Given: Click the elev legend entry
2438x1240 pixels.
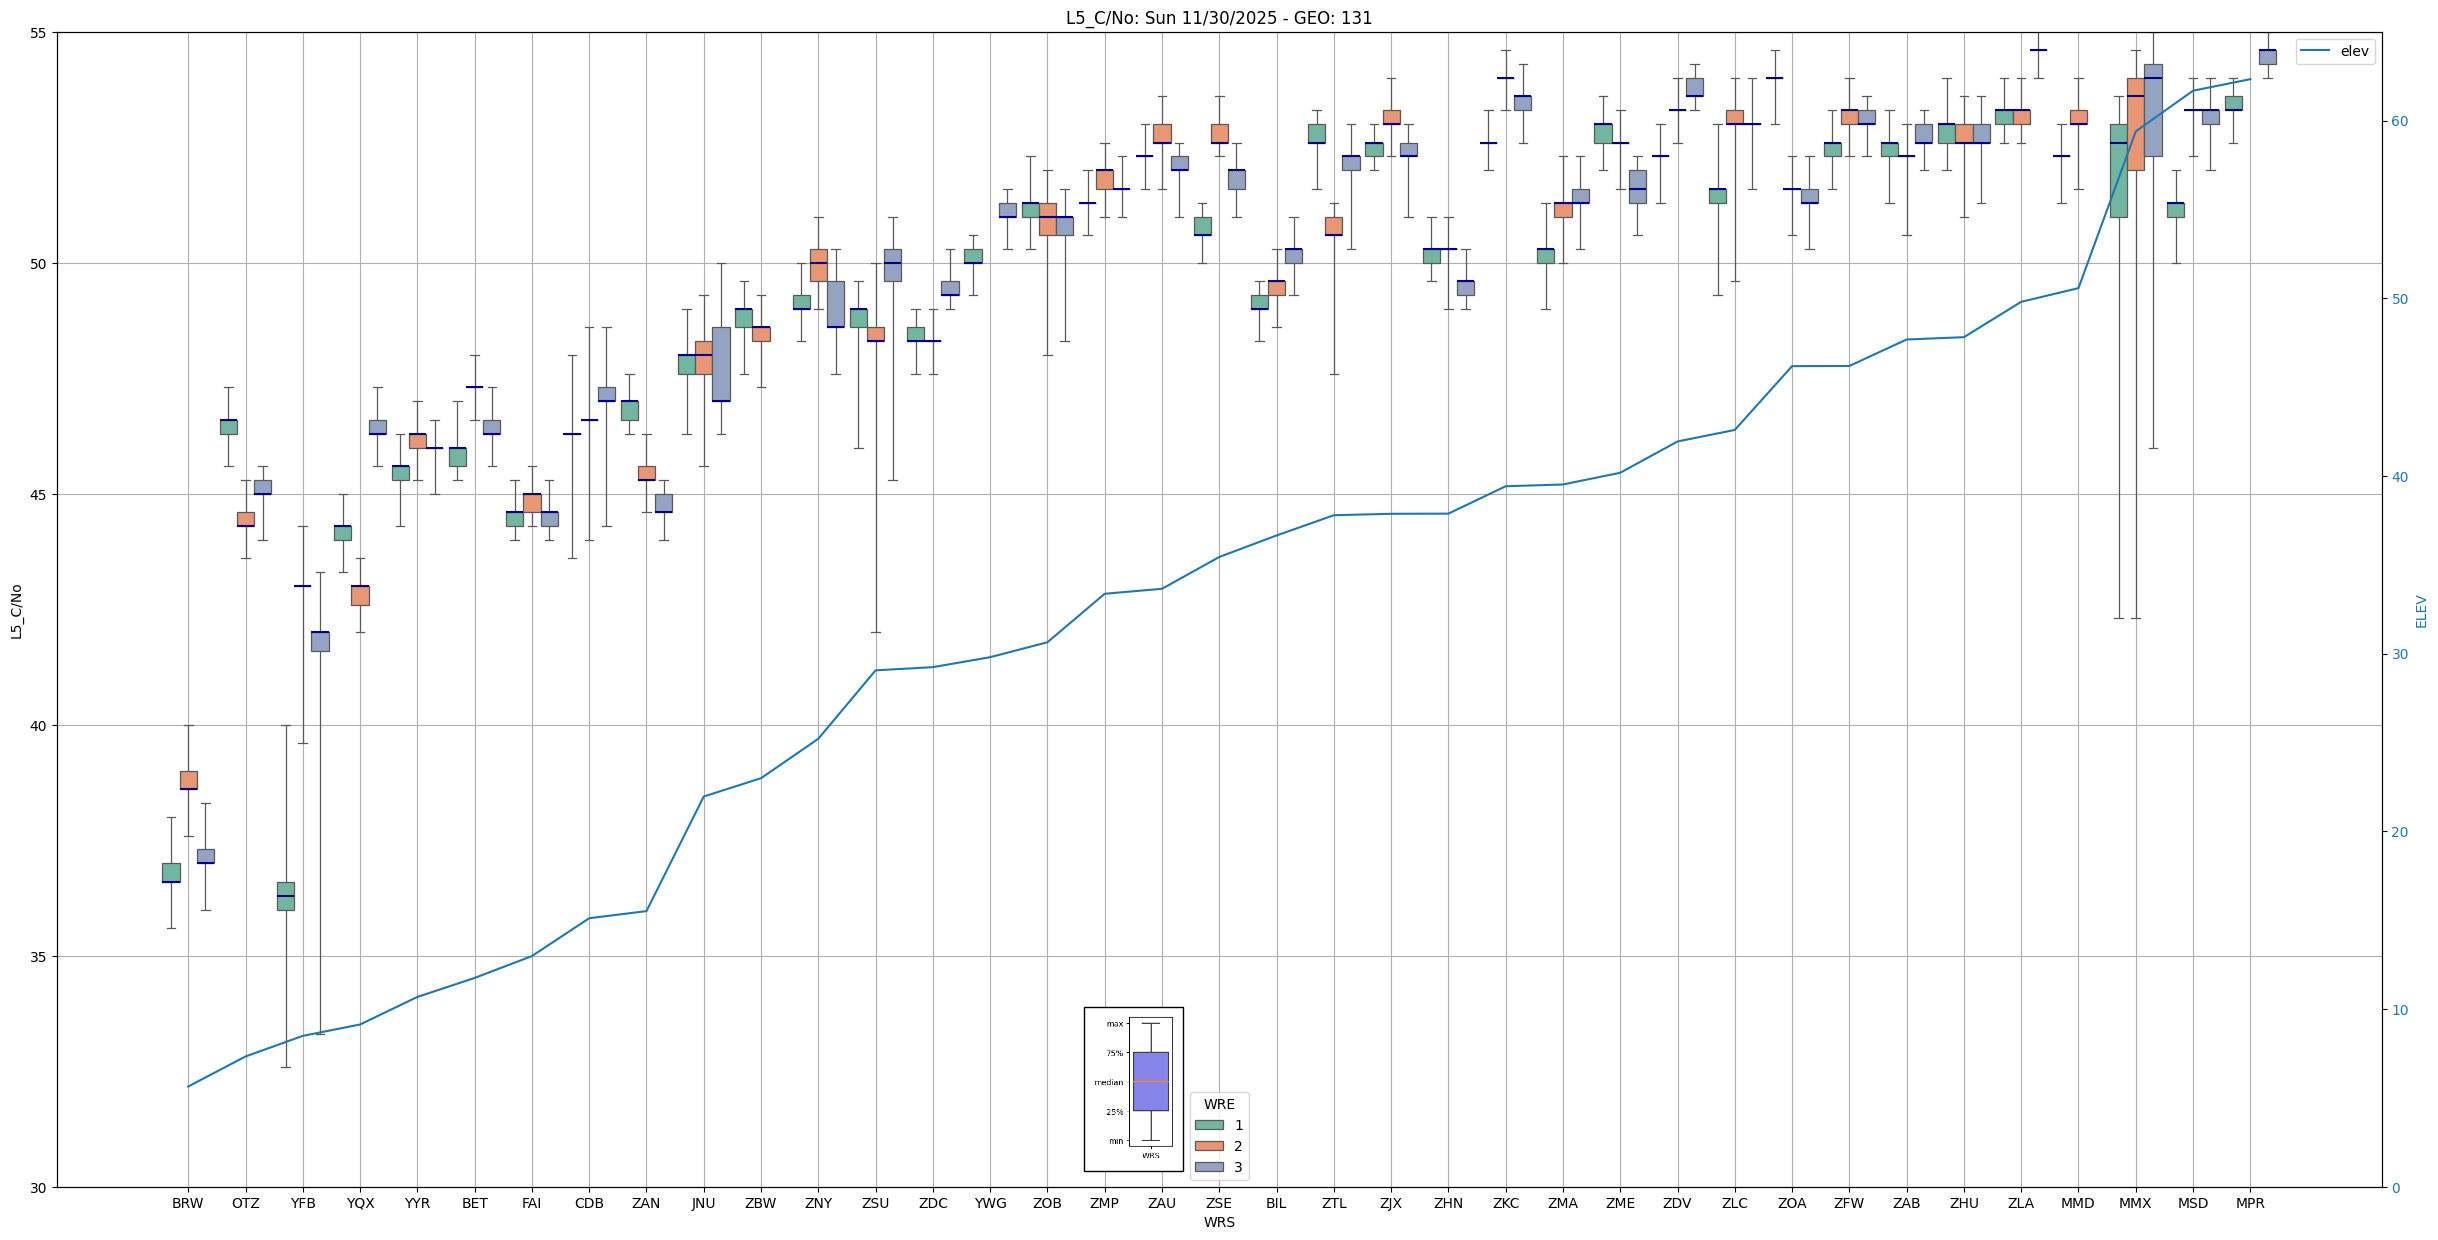Looking at the screenshot, I should coord(2335,51).
